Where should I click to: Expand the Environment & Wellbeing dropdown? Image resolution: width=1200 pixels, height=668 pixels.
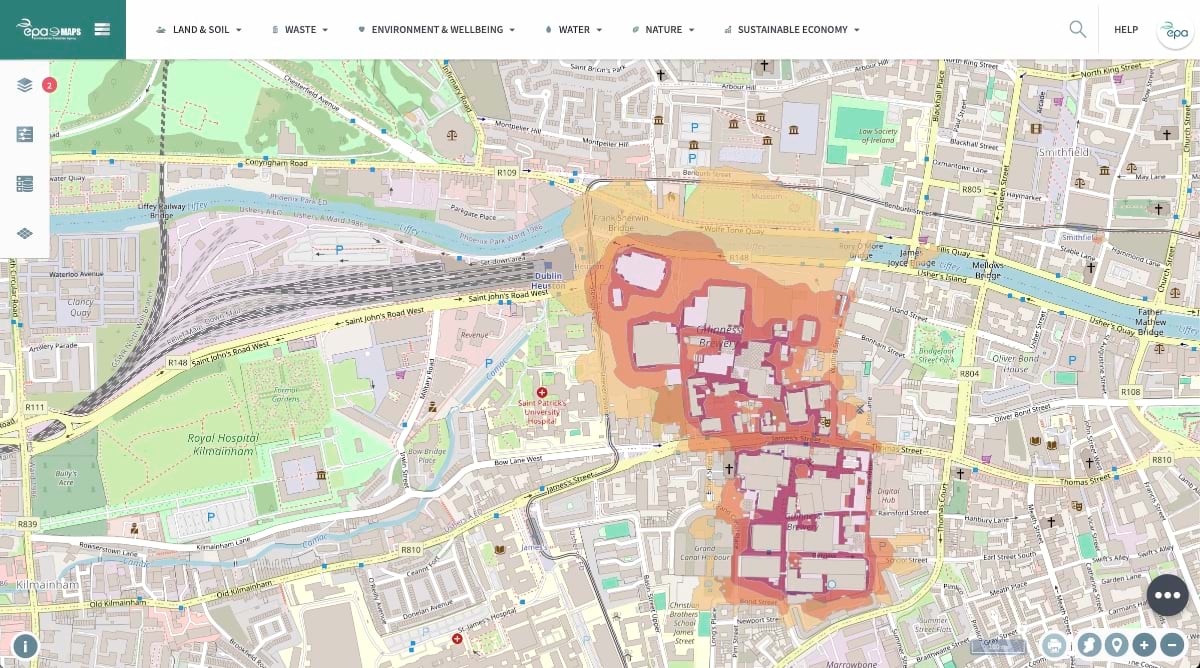pyautogui.click(x=437, y=30)
